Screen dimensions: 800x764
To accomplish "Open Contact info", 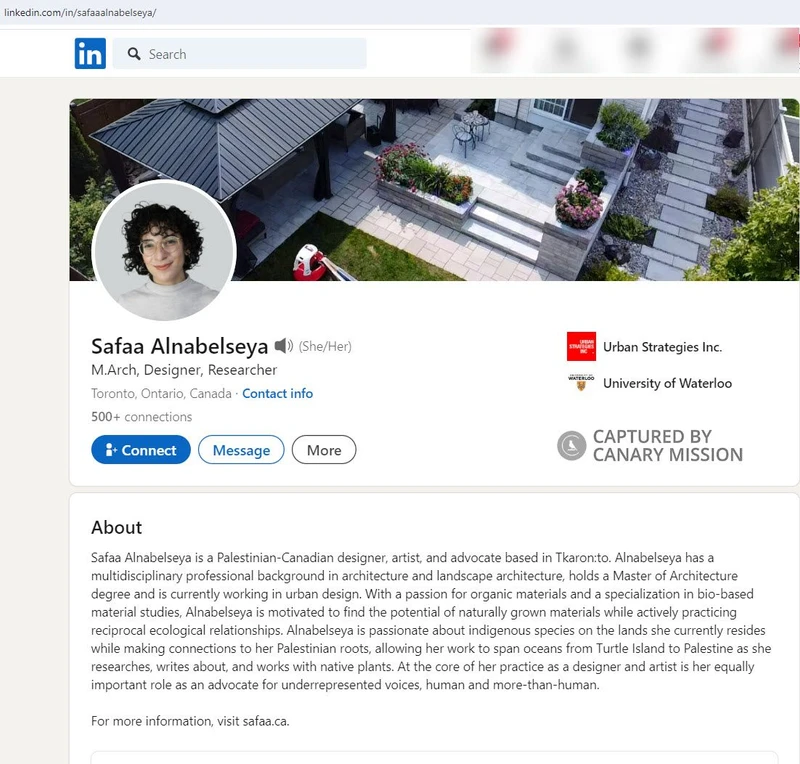I will pos(280,394).
